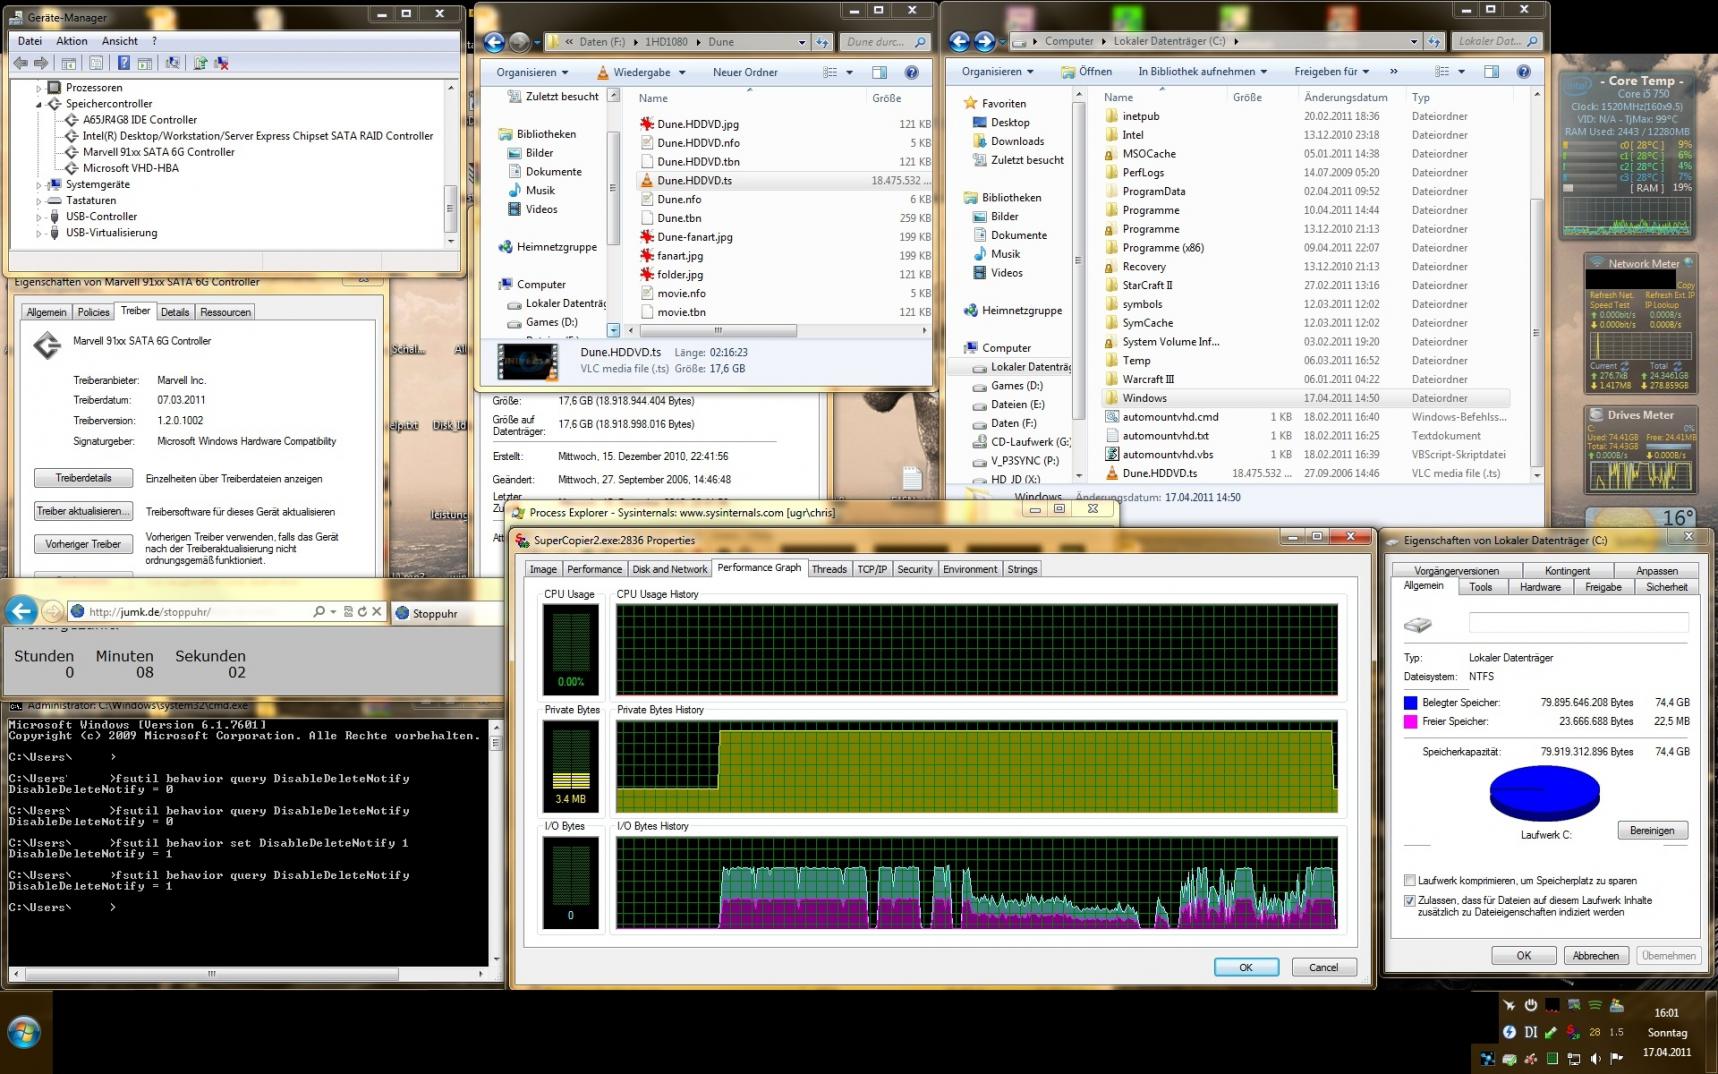This screenshot has height=1074, width=1718.
Task: Open the Wiedergabe dropdown in Dune explorer
Action: [641, 72]
